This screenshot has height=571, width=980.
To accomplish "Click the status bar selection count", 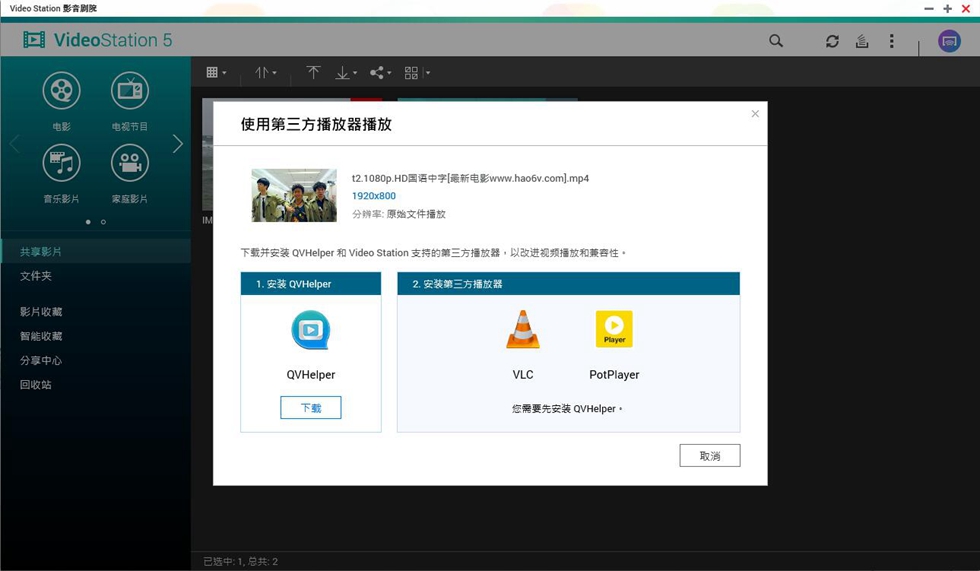I will [x=241, y=562].
